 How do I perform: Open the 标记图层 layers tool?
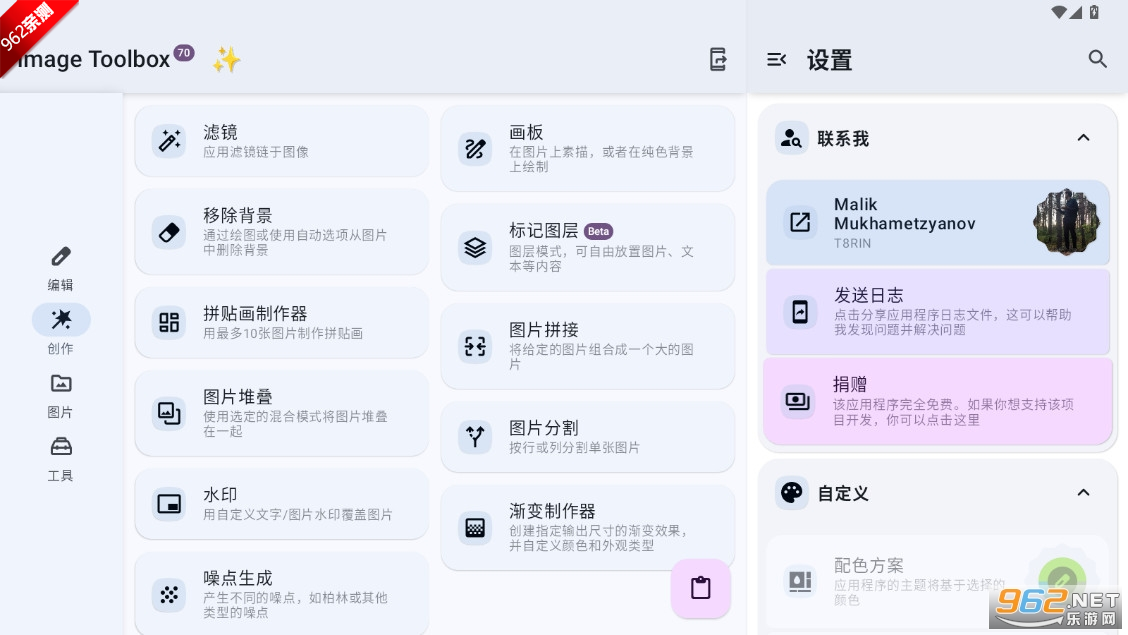tap(587, 247)
